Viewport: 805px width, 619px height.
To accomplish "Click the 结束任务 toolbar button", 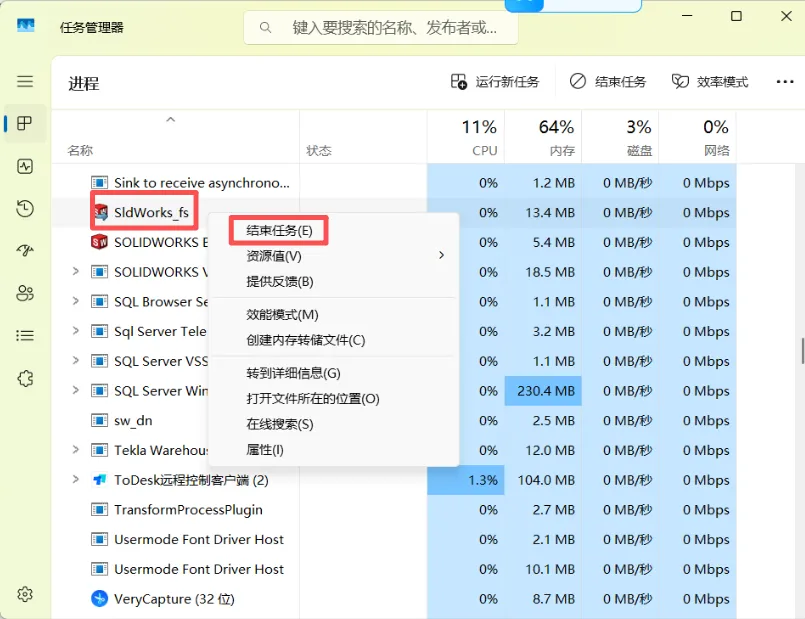I will click(608, 82).
